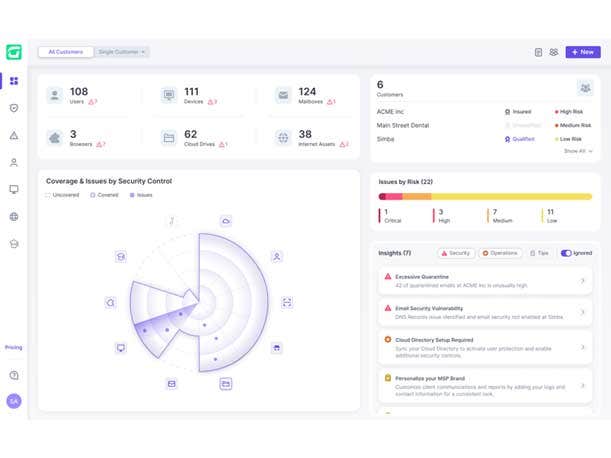Expand the Show All customers list

click(x=578, y=151)
